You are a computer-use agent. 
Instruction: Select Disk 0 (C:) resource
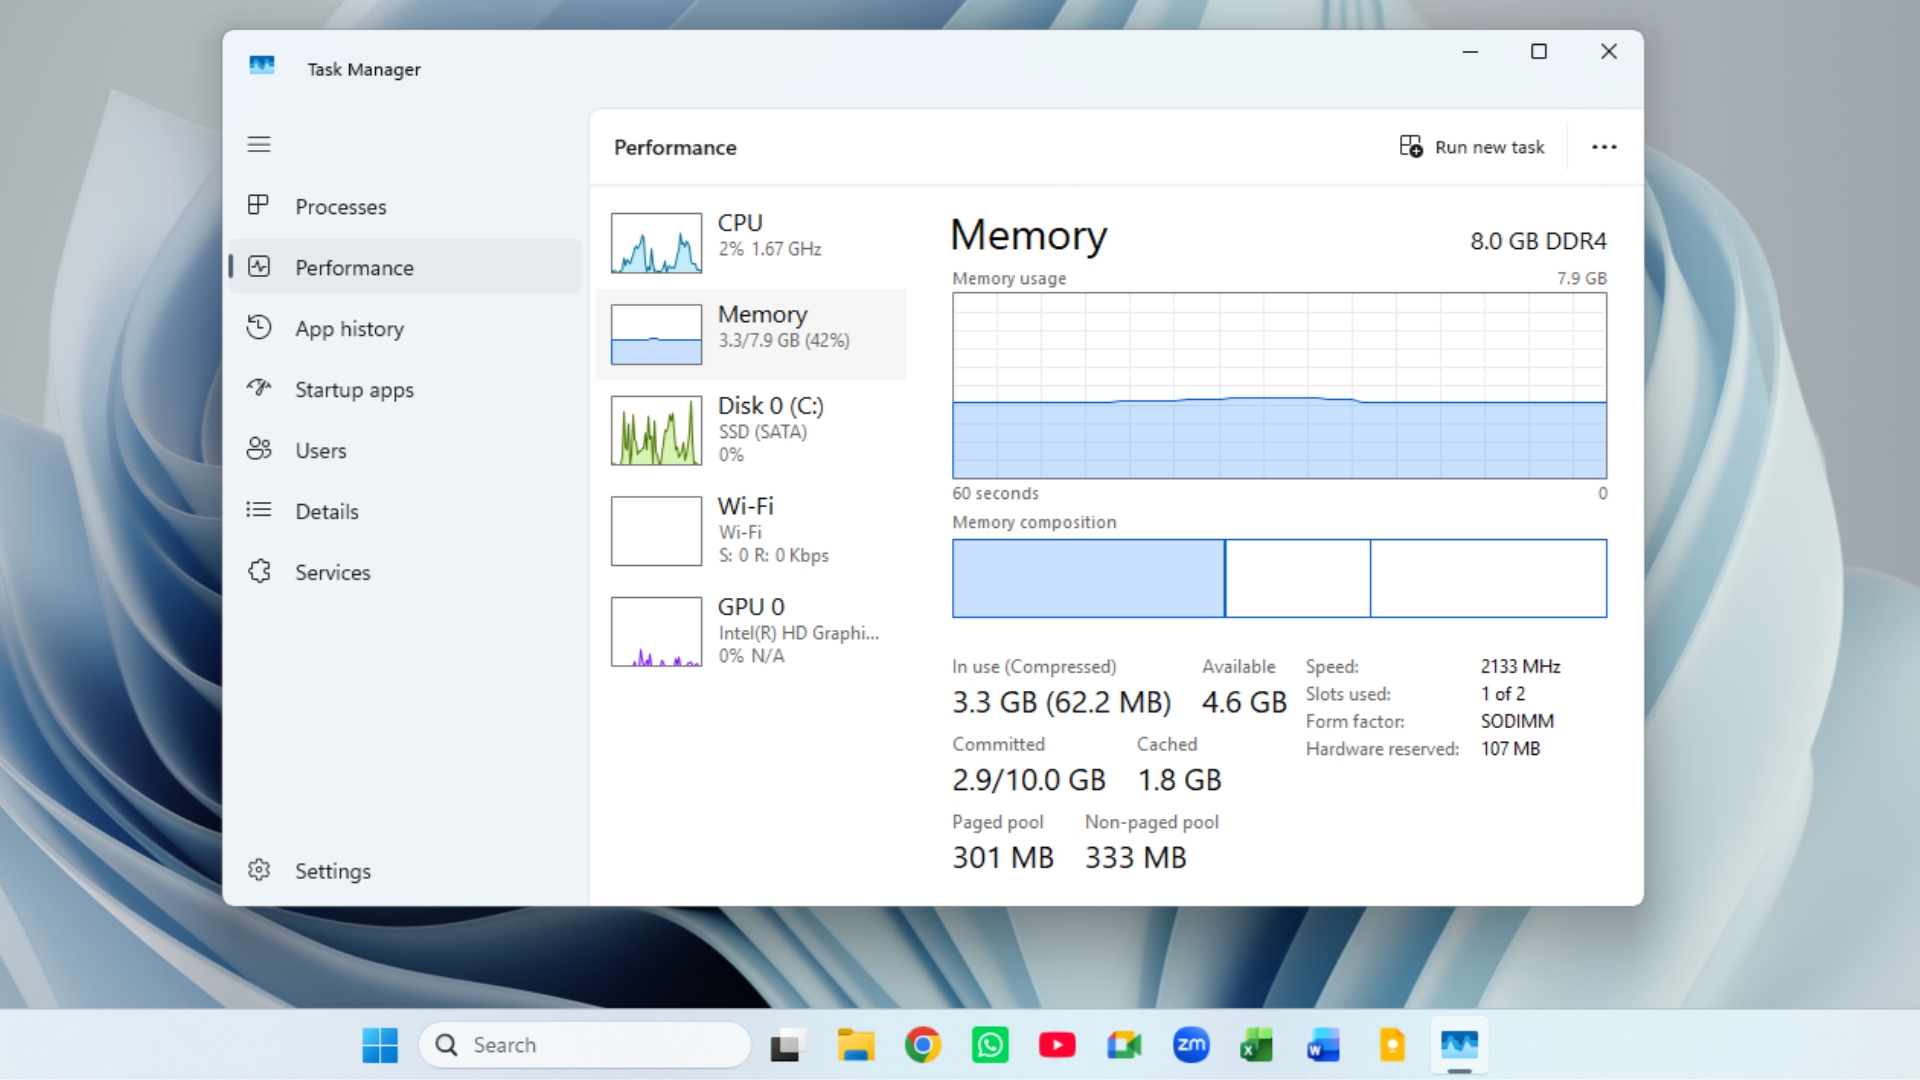pos(751,430)
